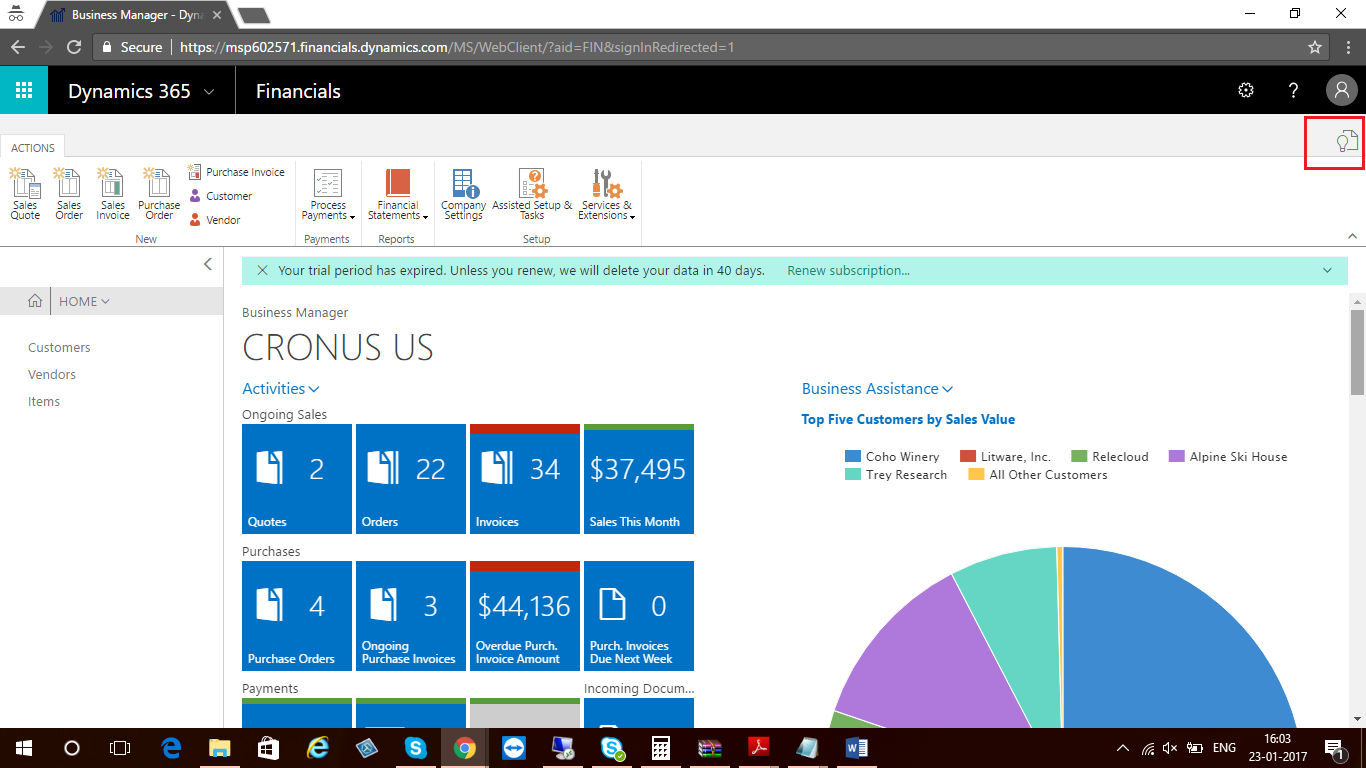This screenshot has width=1366, height=768.
Task: Collapse the ribbon with the chevron
Action: tap(1353, 236)
